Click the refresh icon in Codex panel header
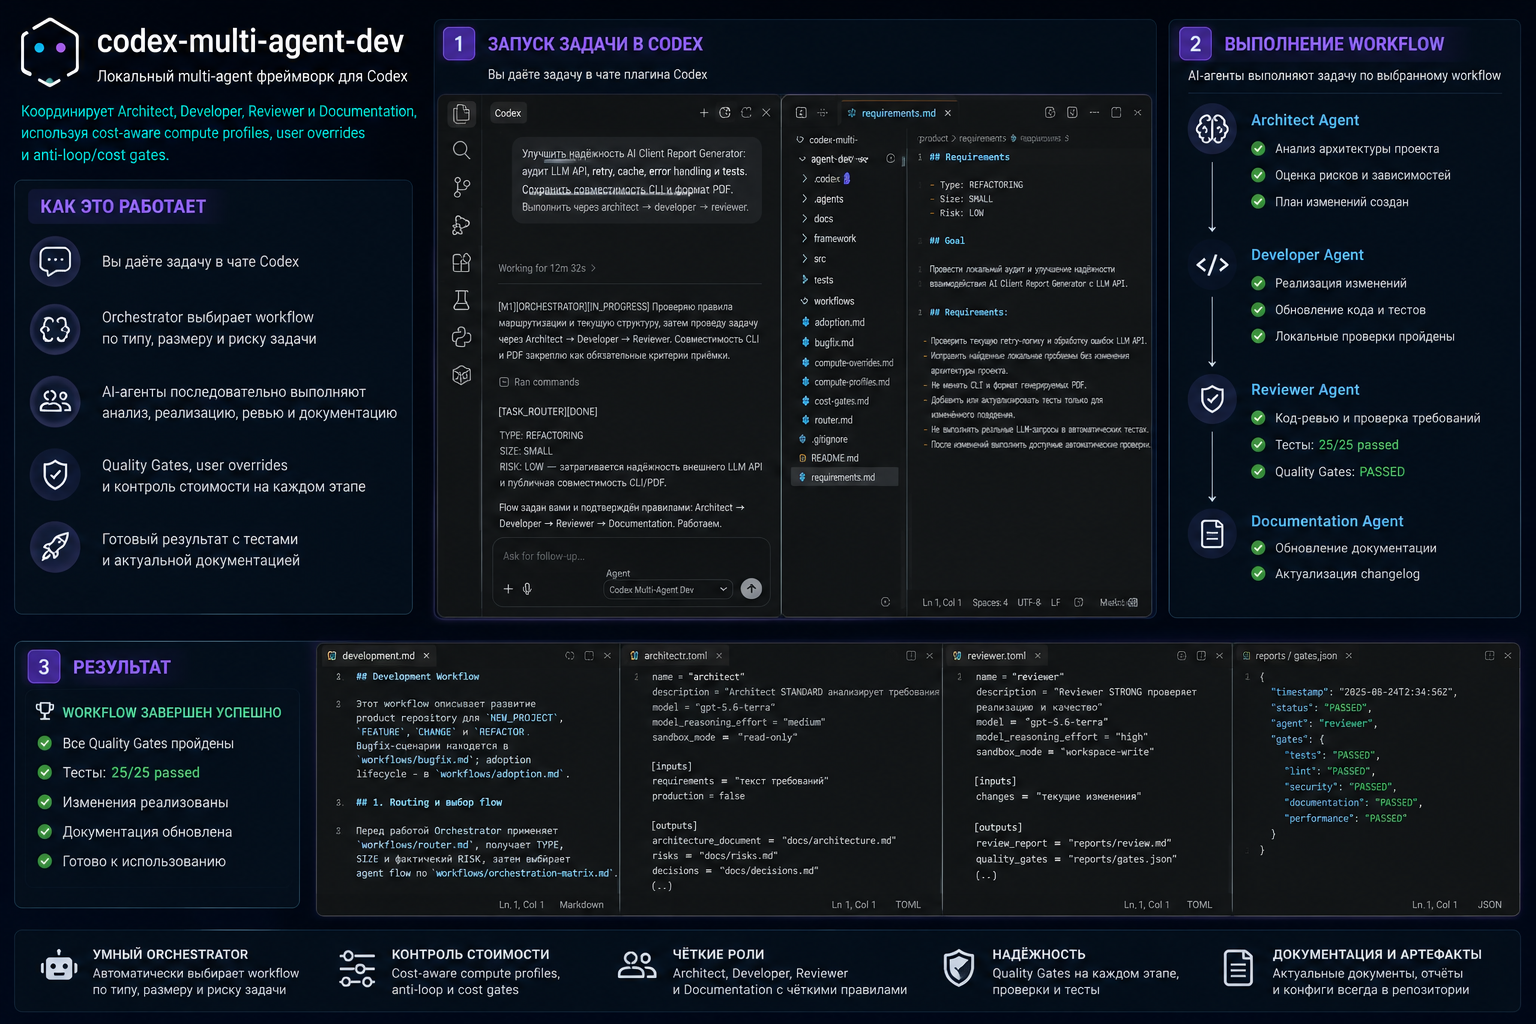The width and height of the screenshot is (1536, 1024). 746,113
